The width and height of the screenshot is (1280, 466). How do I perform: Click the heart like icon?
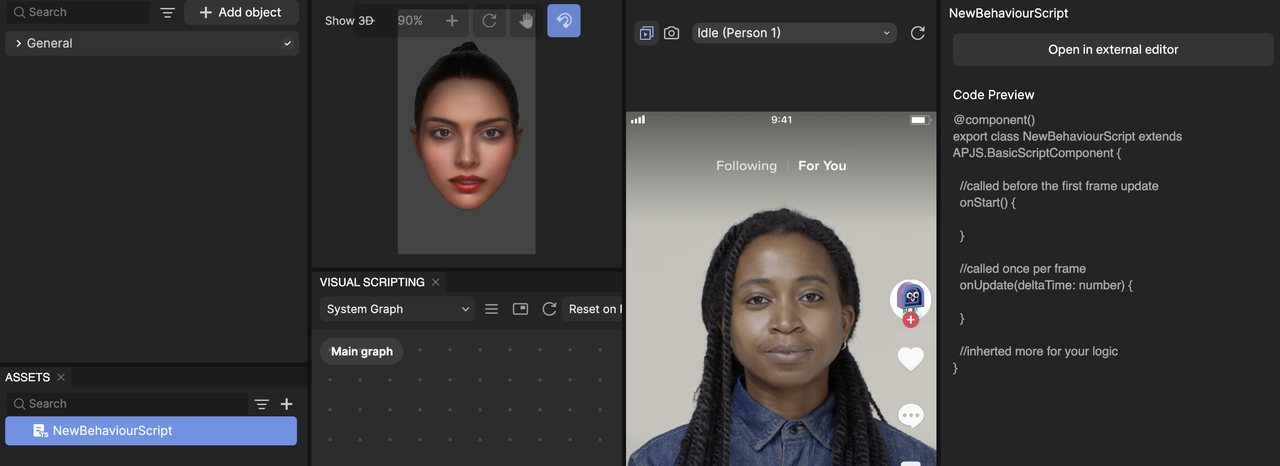pyautogui.click(x=910, y=358)
